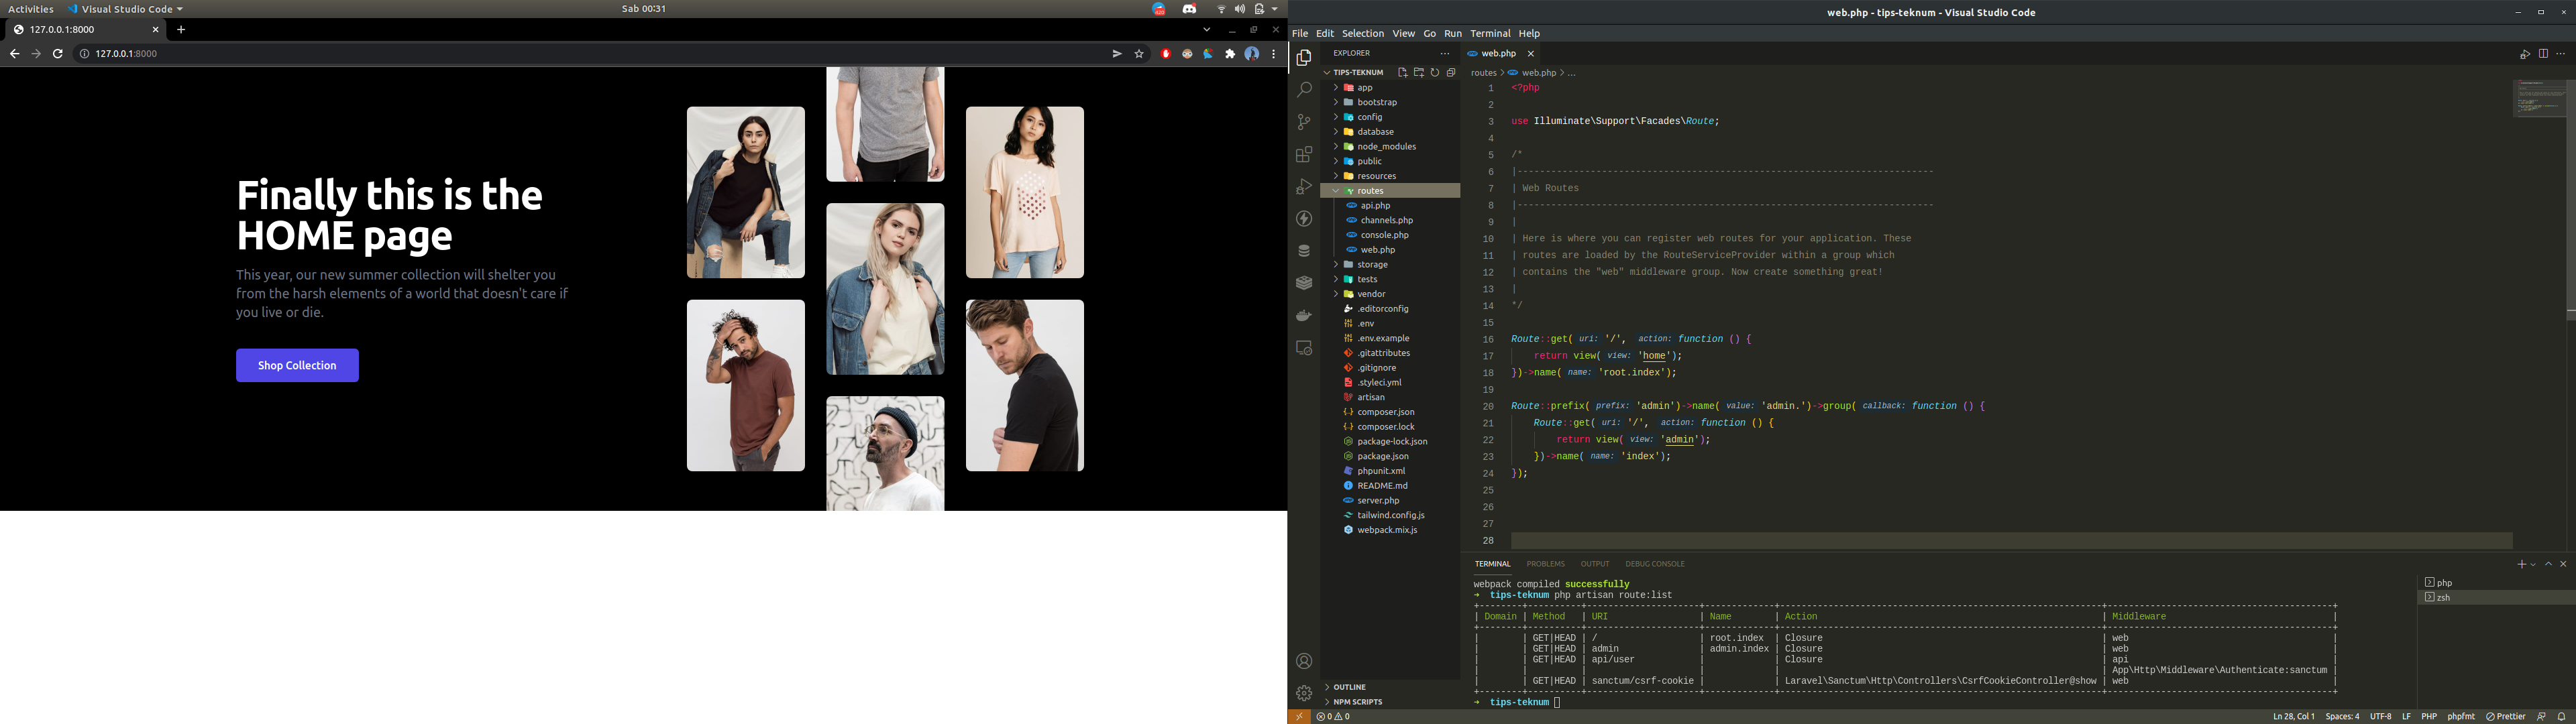The width and height of the screenshot is (2576, 724).
Task: Click the New File icon in Explorer
Action: [1402, 73]
